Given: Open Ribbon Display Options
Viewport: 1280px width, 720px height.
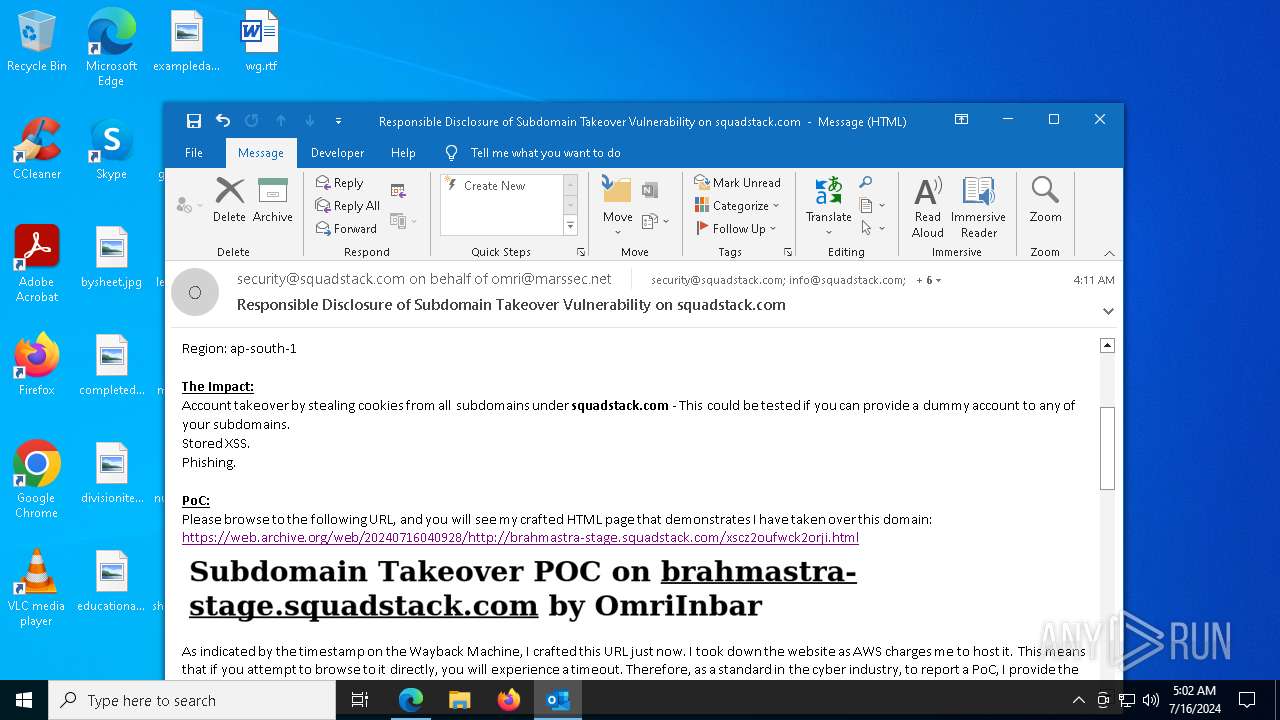Looking at the screenshot, I should click(961, 120).
